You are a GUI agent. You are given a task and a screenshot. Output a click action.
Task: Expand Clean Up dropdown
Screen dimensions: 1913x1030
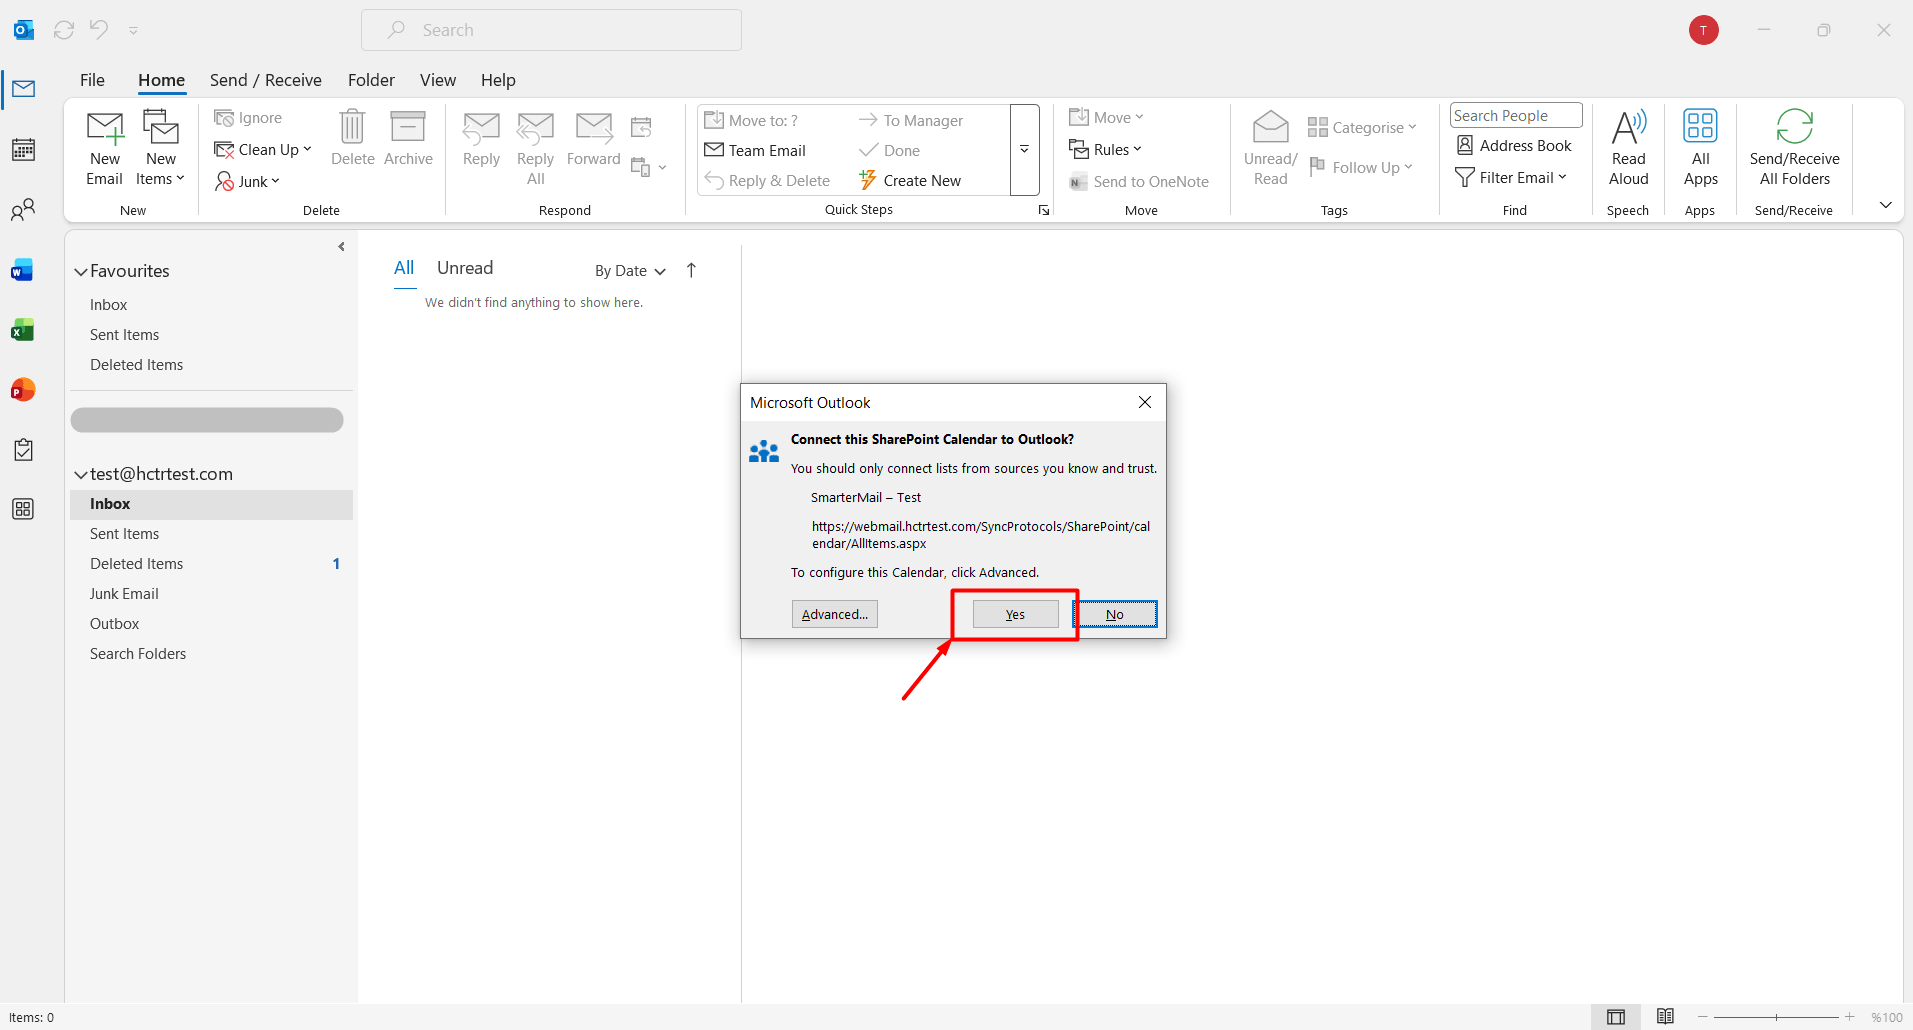(x=264, y=150)
